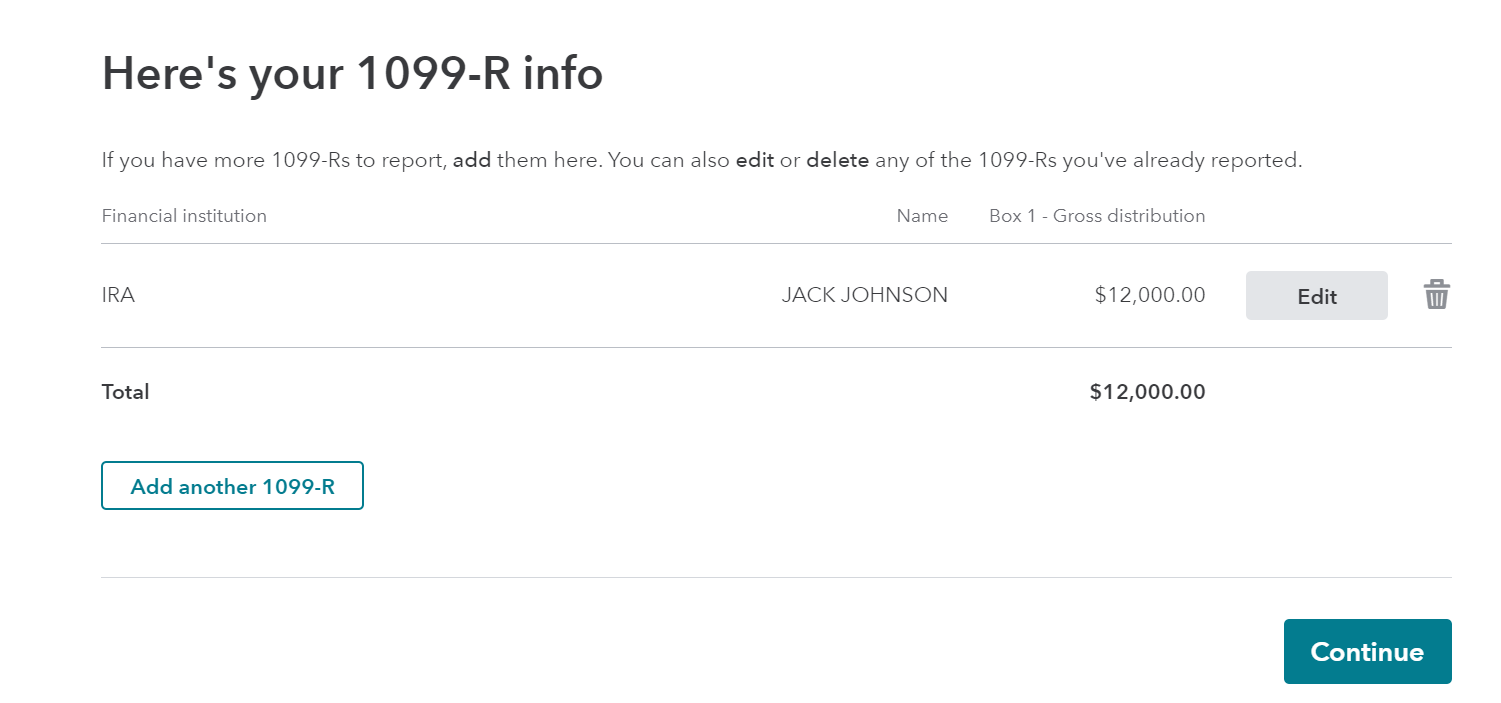Click the separator line beneath column headers
This screenshot has height=703, width=1501.
776,243
